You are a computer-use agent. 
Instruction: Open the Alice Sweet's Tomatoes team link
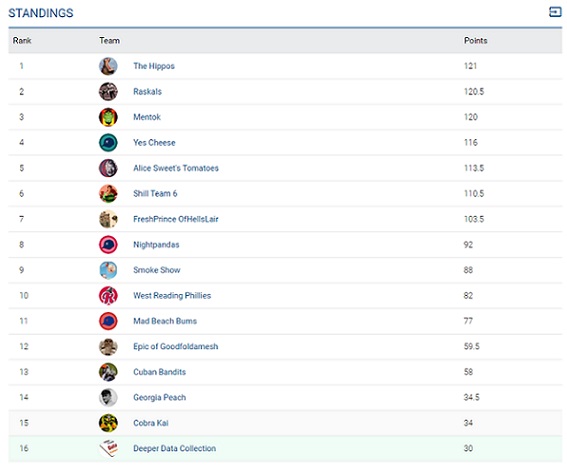[176, 168]
